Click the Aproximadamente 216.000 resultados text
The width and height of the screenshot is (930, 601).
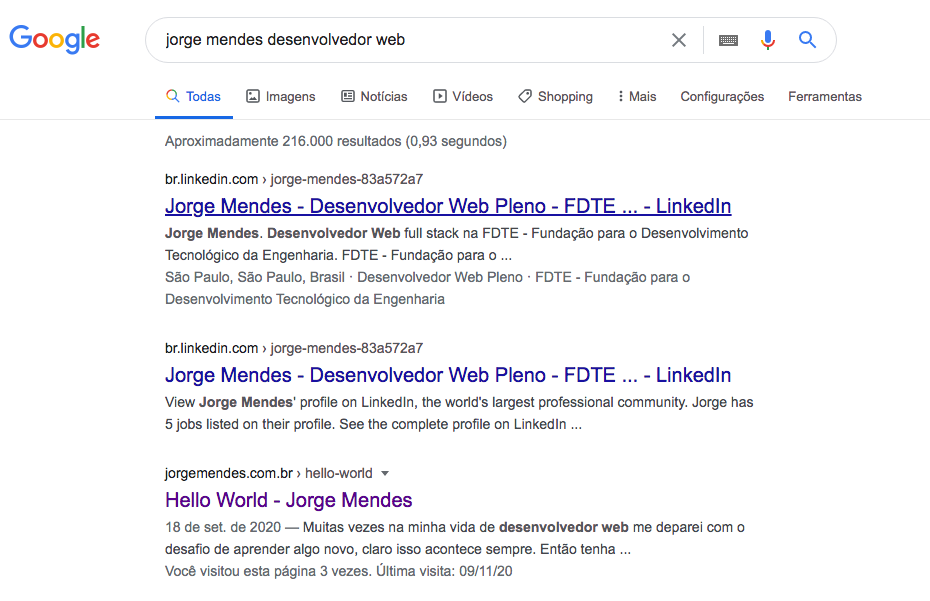(336, 141)
